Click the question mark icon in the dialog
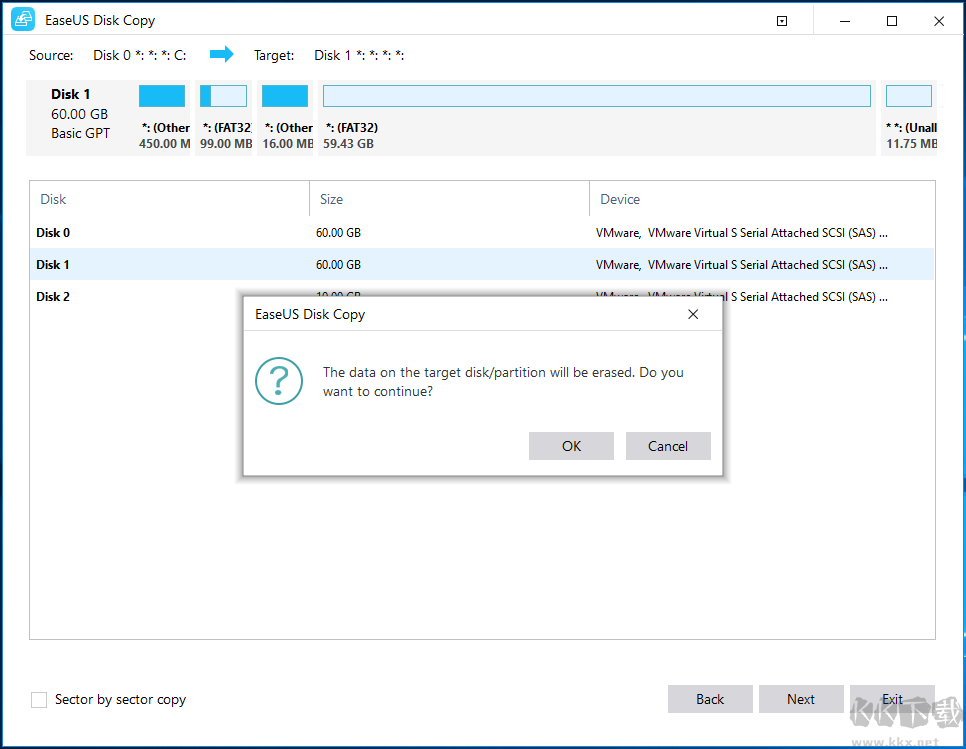The image size is (966, 749). coord(279,381)
